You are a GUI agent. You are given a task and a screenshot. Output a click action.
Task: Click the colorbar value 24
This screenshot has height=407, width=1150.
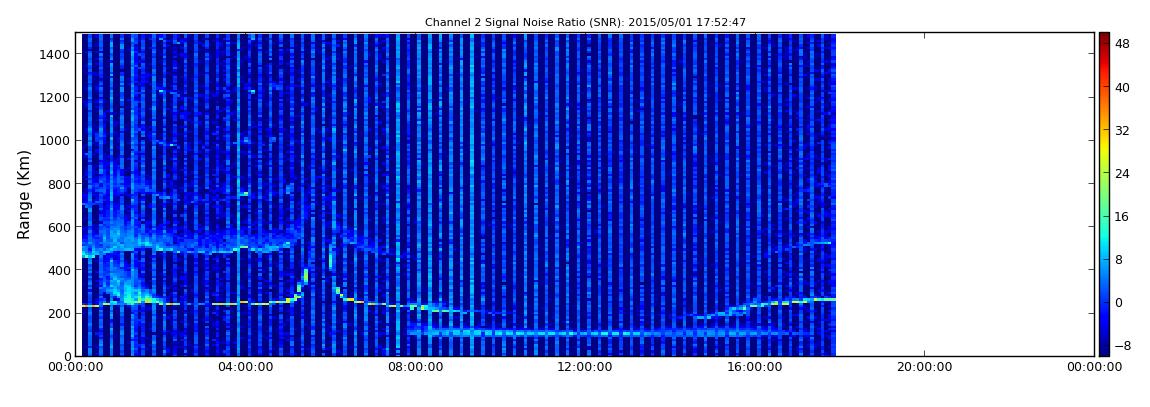click(x=1122, y=174)
